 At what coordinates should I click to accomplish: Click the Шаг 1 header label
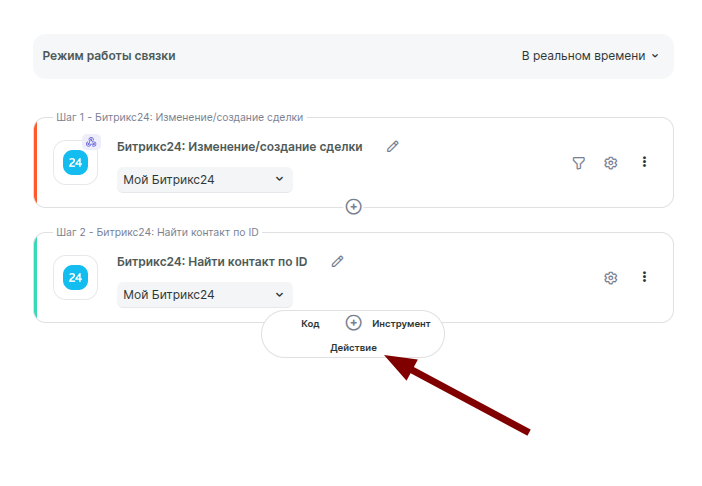pos(180,117)
